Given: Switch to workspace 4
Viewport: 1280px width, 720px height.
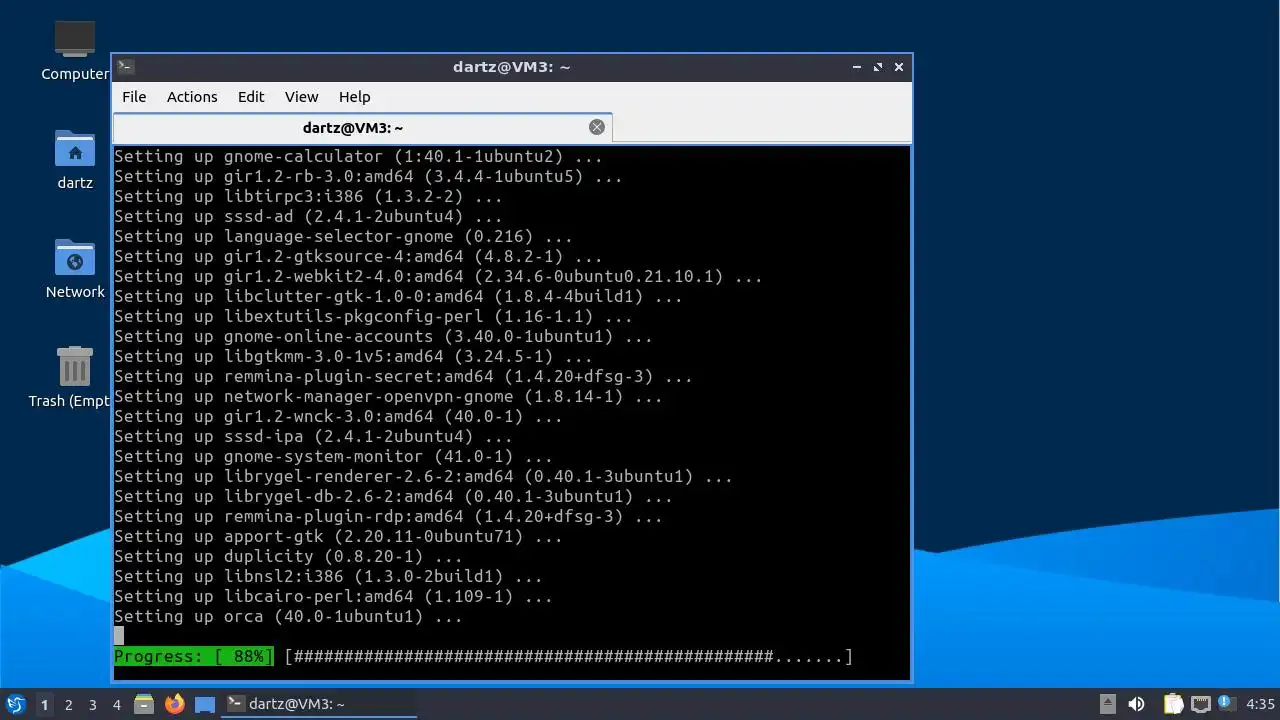Looking at the screenshot, I should click(x=117, y=705).
